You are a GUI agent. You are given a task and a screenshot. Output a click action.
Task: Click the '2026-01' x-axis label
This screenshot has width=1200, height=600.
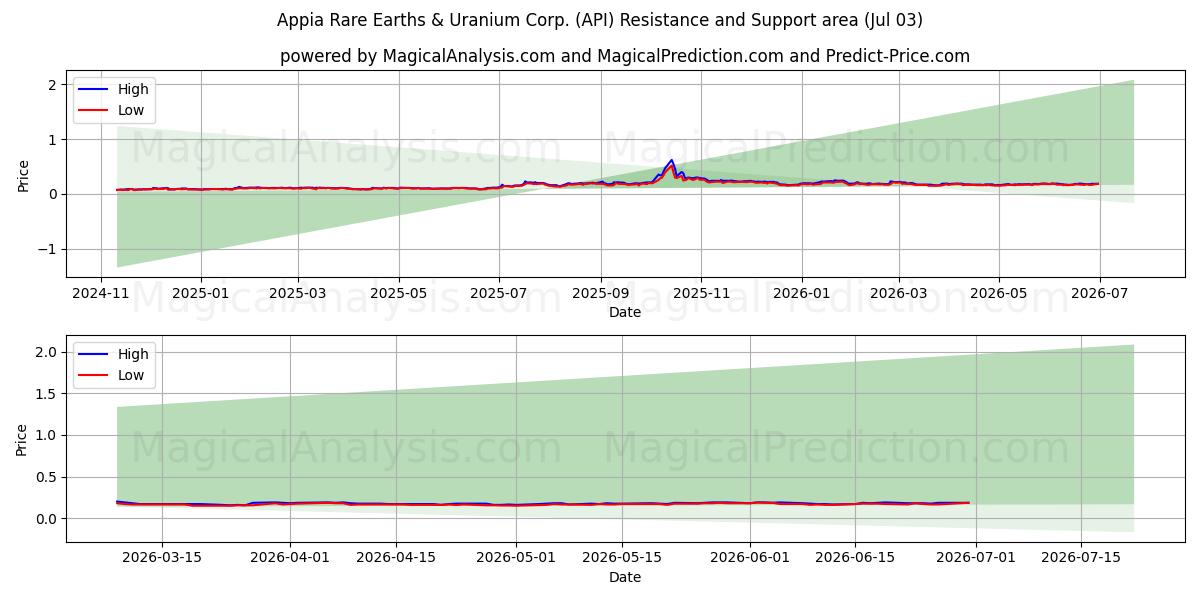coord(801,295)
